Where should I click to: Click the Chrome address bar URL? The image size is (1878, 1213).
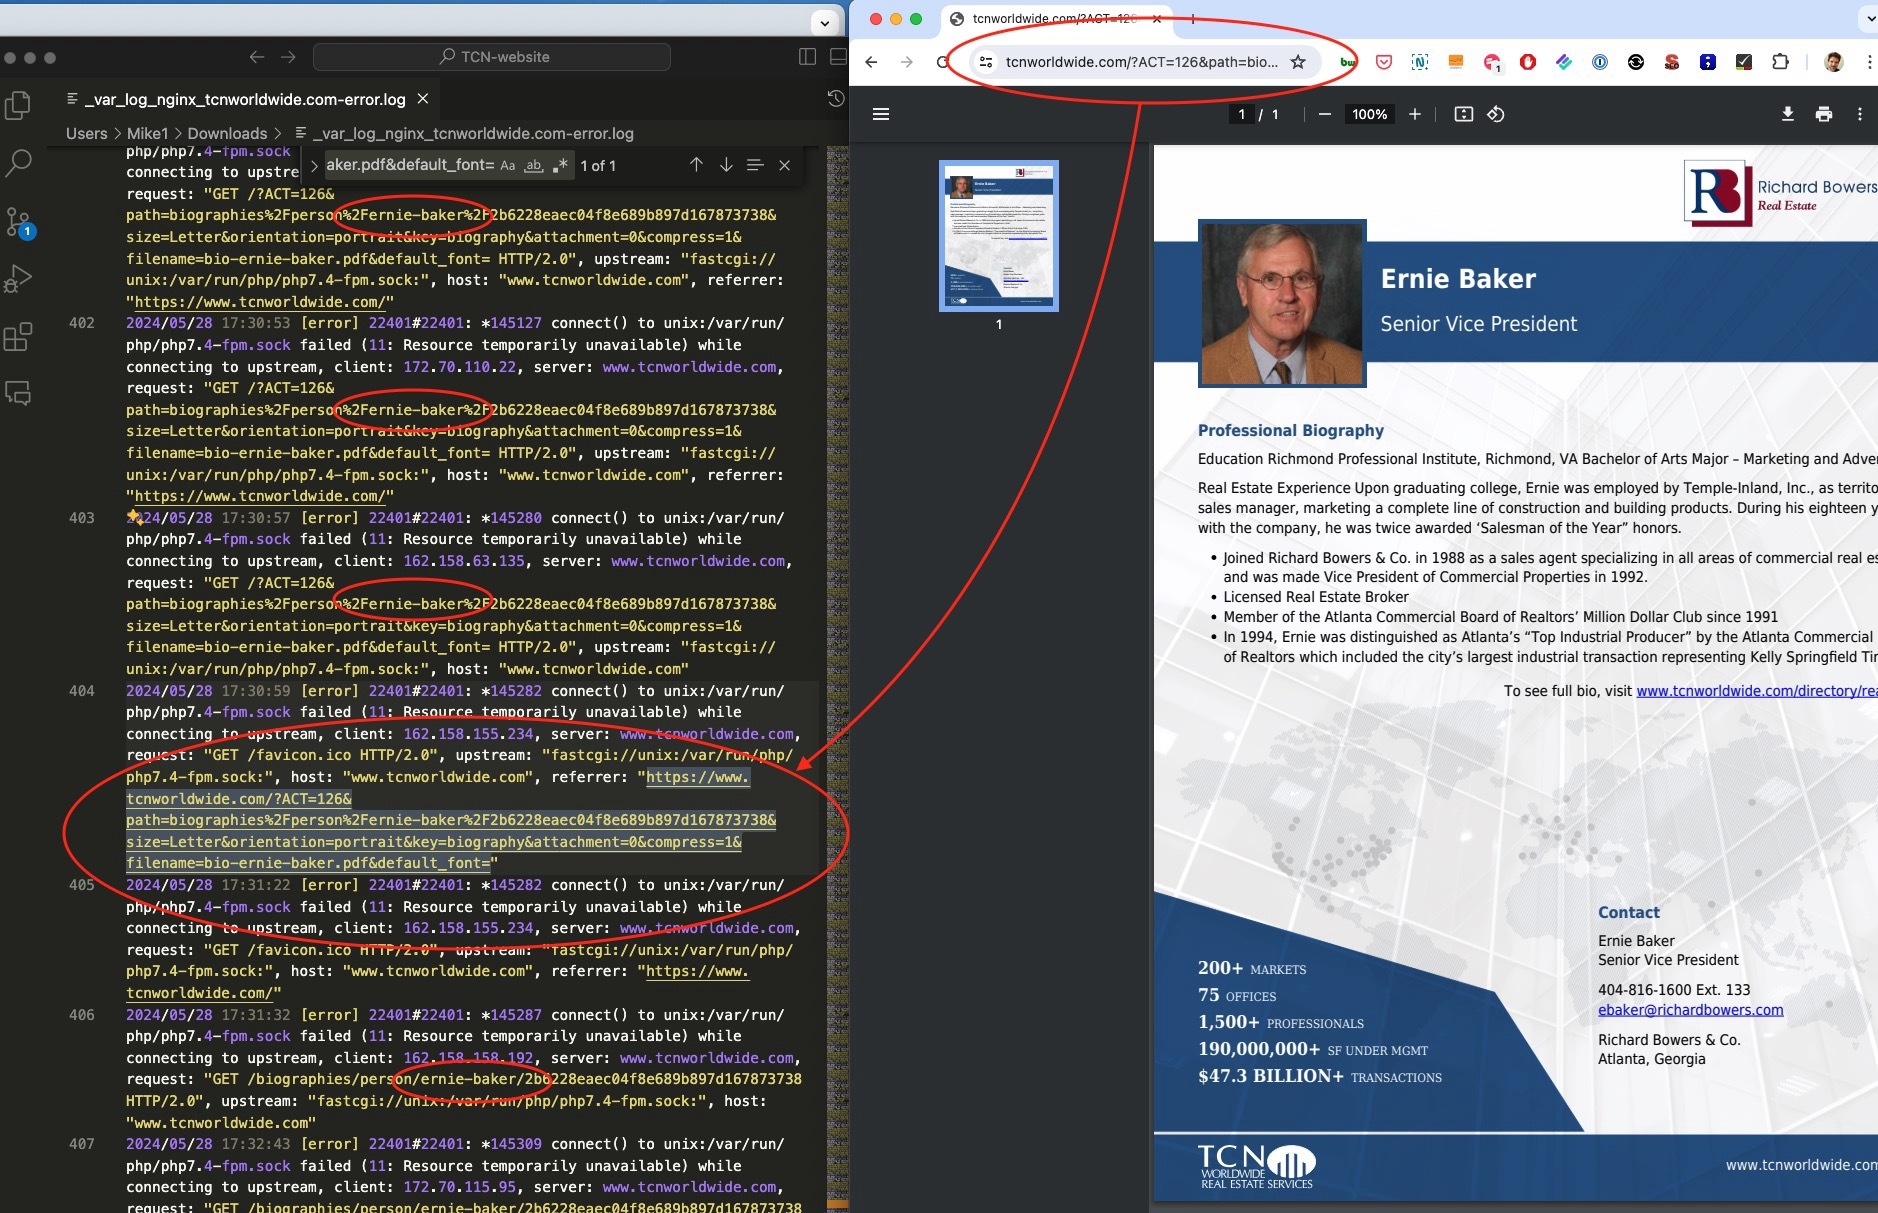[x=1141, y=62]
